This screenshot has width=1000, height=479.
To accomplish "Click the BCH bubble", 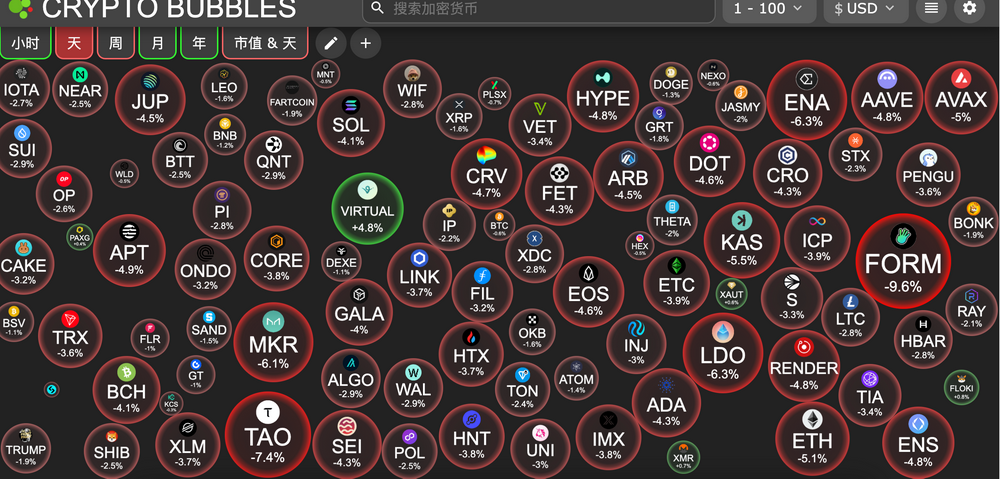I will coord(126,390).
